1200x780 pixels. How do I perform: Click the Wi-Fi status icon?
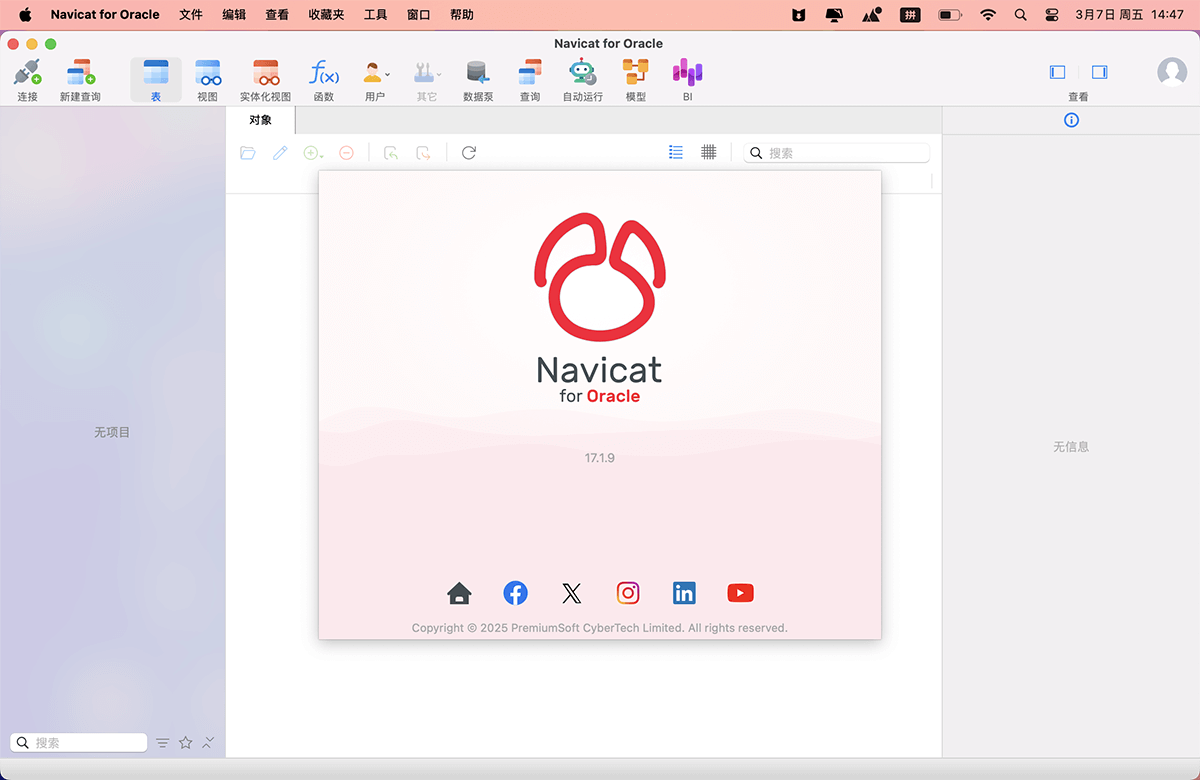click(x=988, y=15)
